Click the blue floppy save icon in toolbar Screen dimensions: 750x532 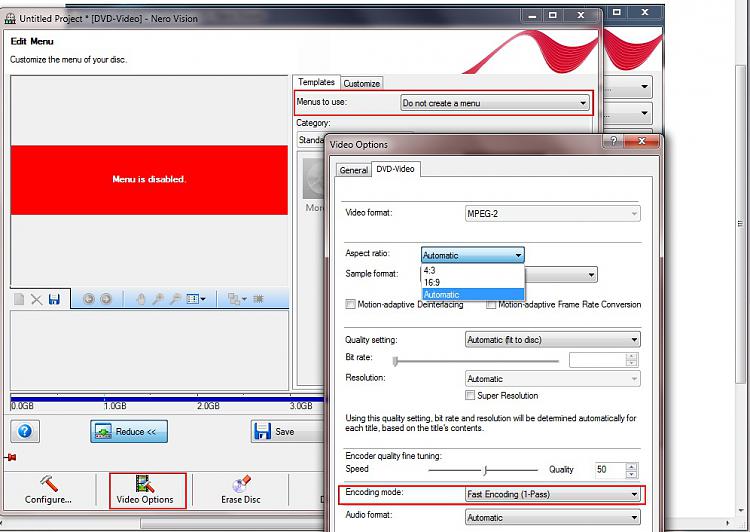click(x=54, y=299)
